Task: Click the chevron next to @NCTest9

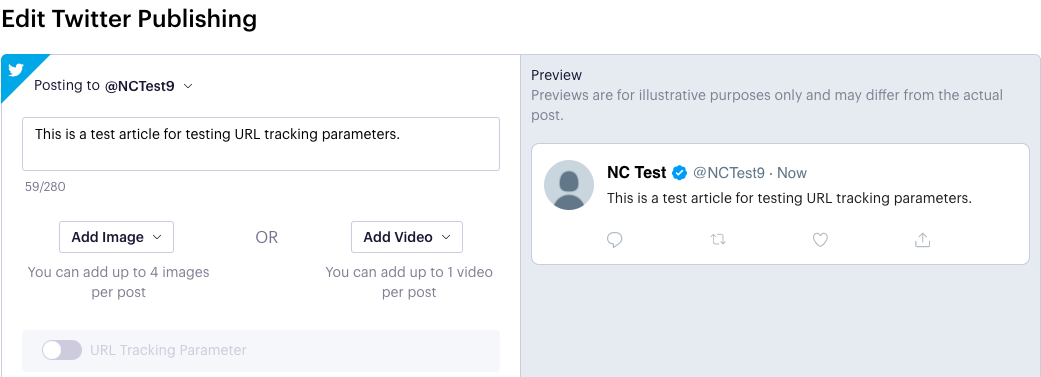Action: click(188, 86)
